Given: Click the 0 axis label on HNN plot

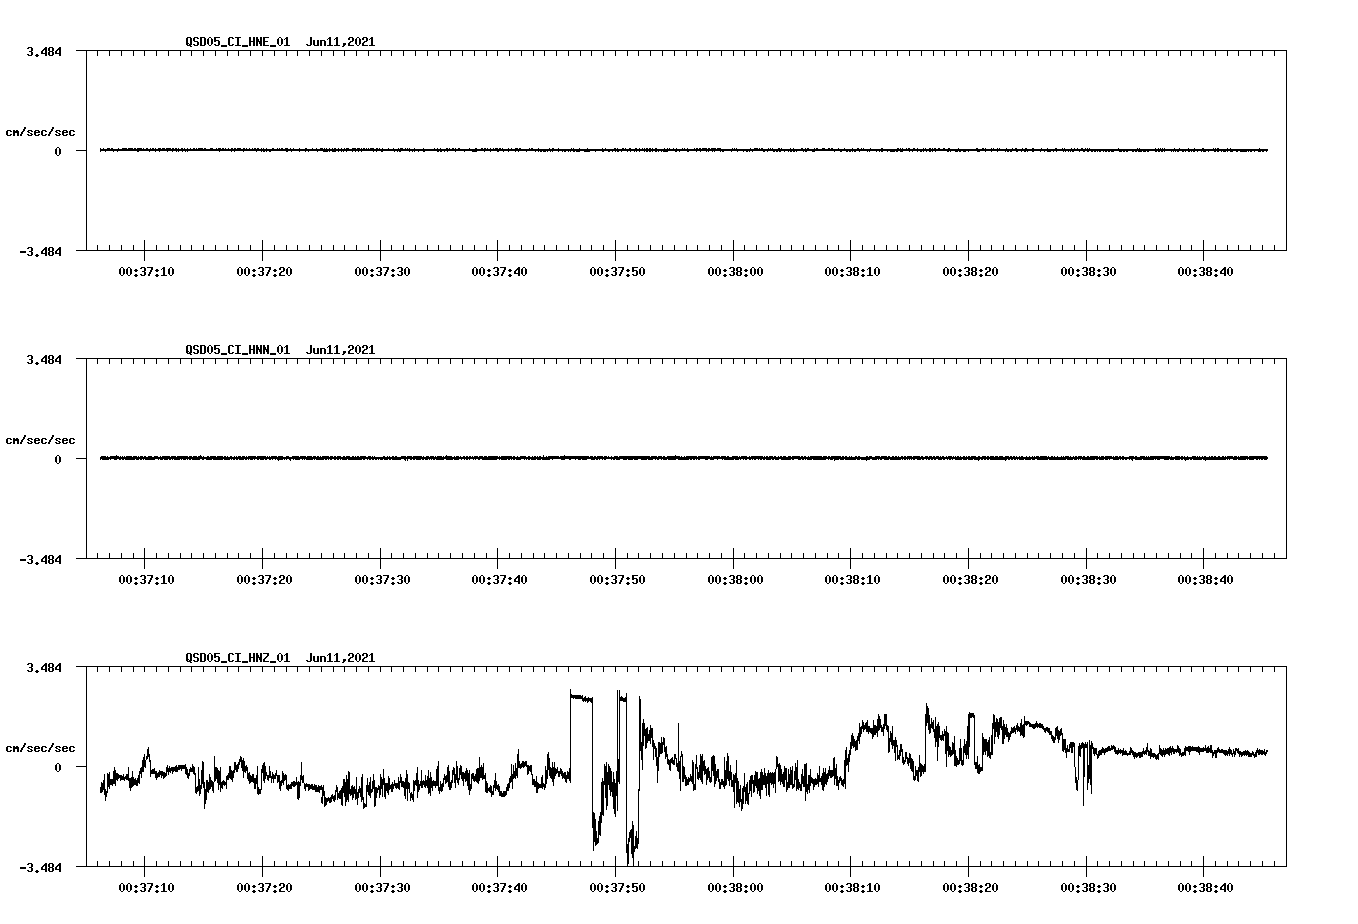Looking at the screenshot, I should point(58,459).
